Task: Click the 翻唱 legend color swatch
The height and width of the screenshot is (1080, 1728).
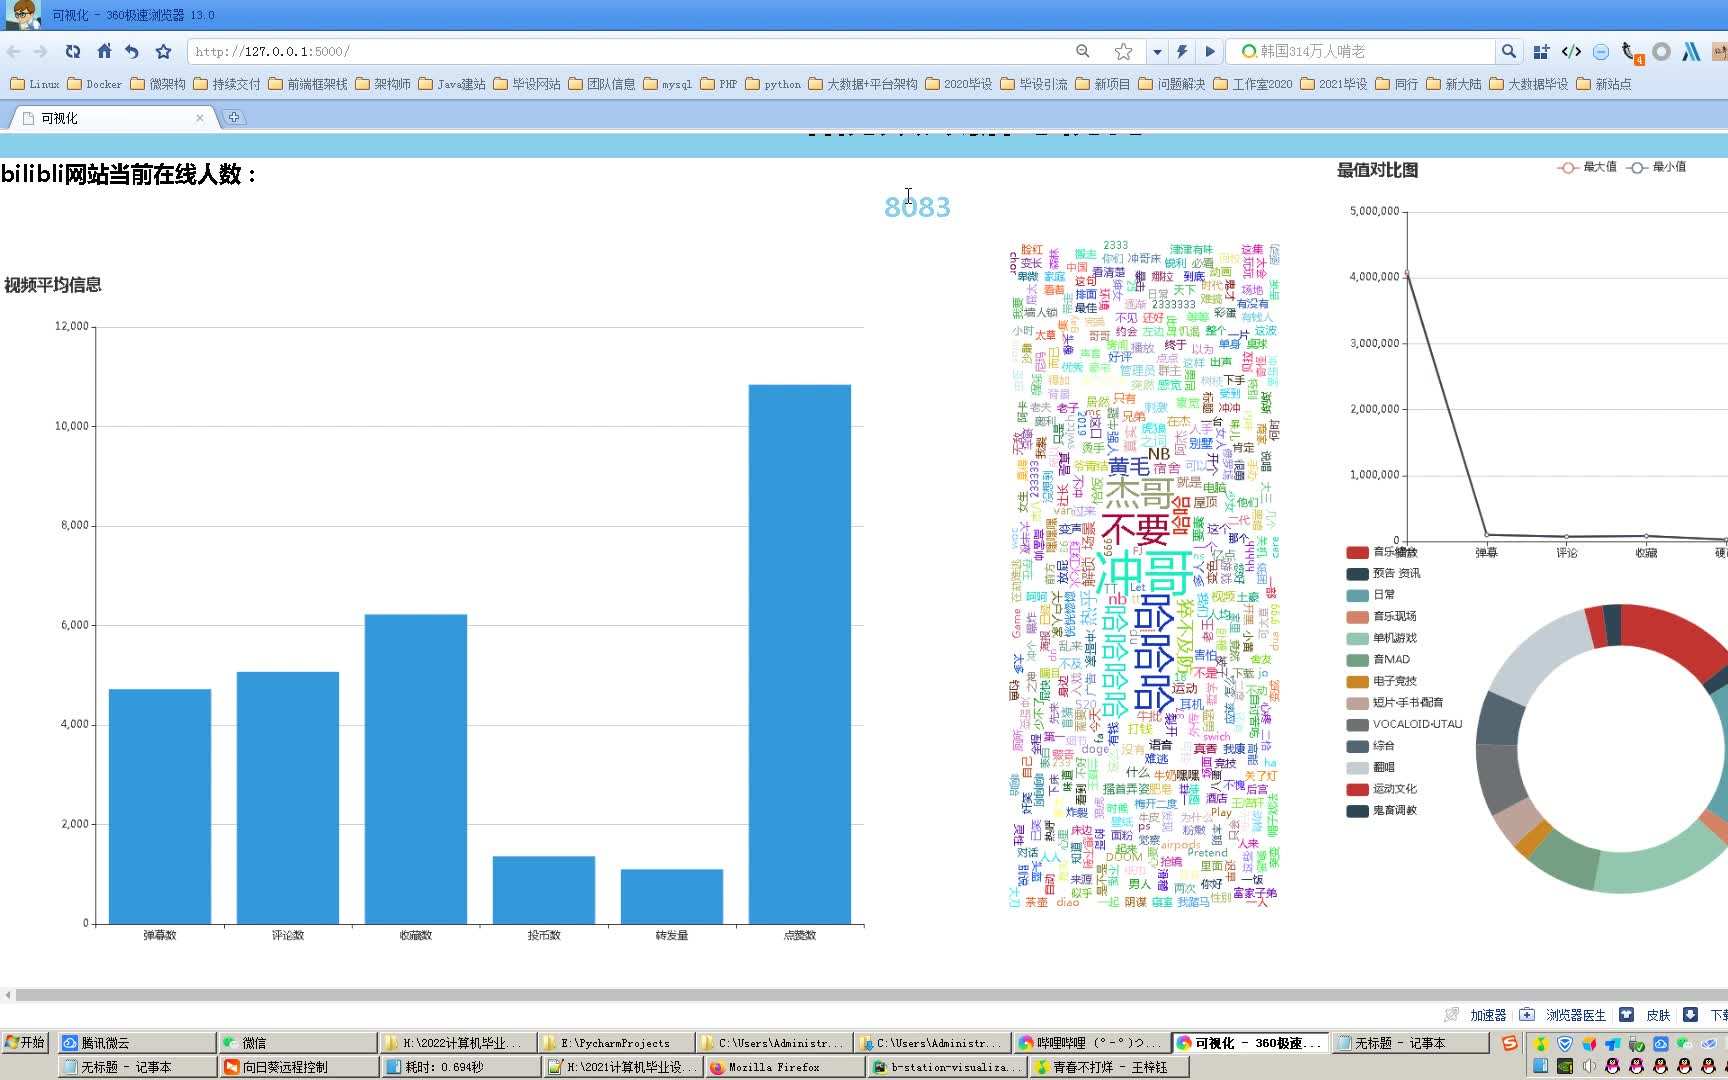Action: pos(1357,768)
